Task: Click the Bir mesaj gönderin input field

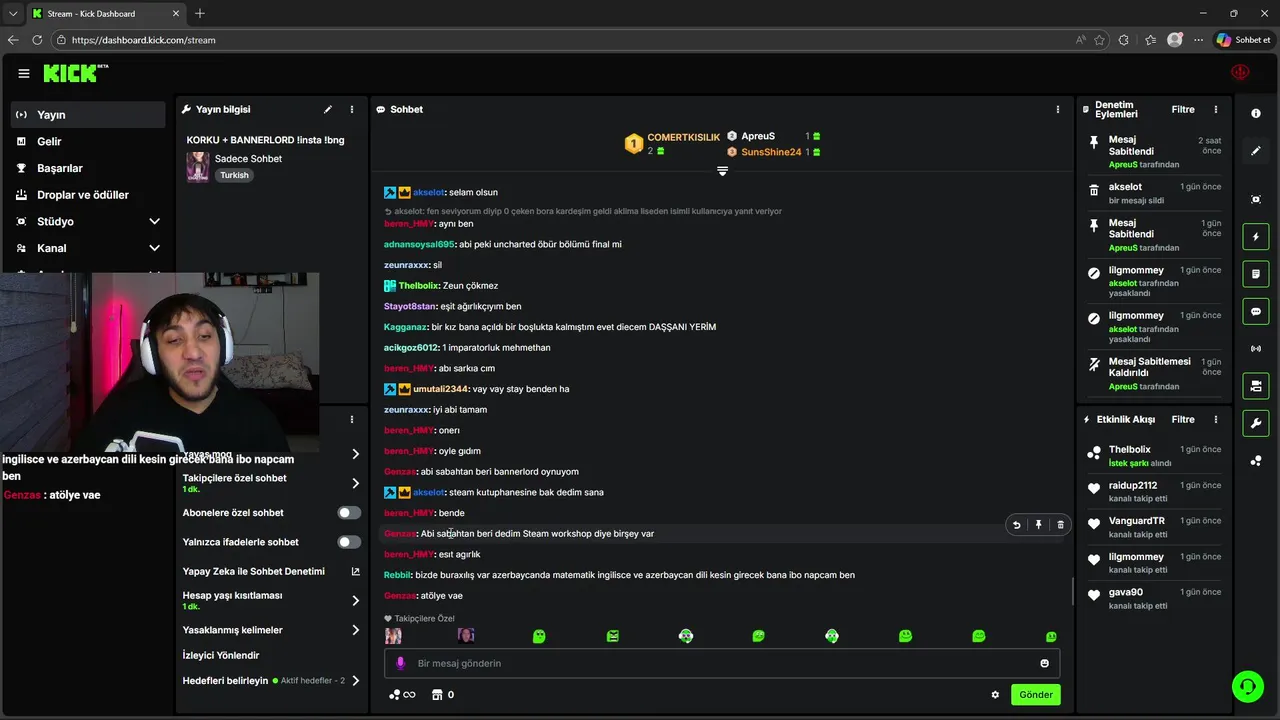Action: 722,663
